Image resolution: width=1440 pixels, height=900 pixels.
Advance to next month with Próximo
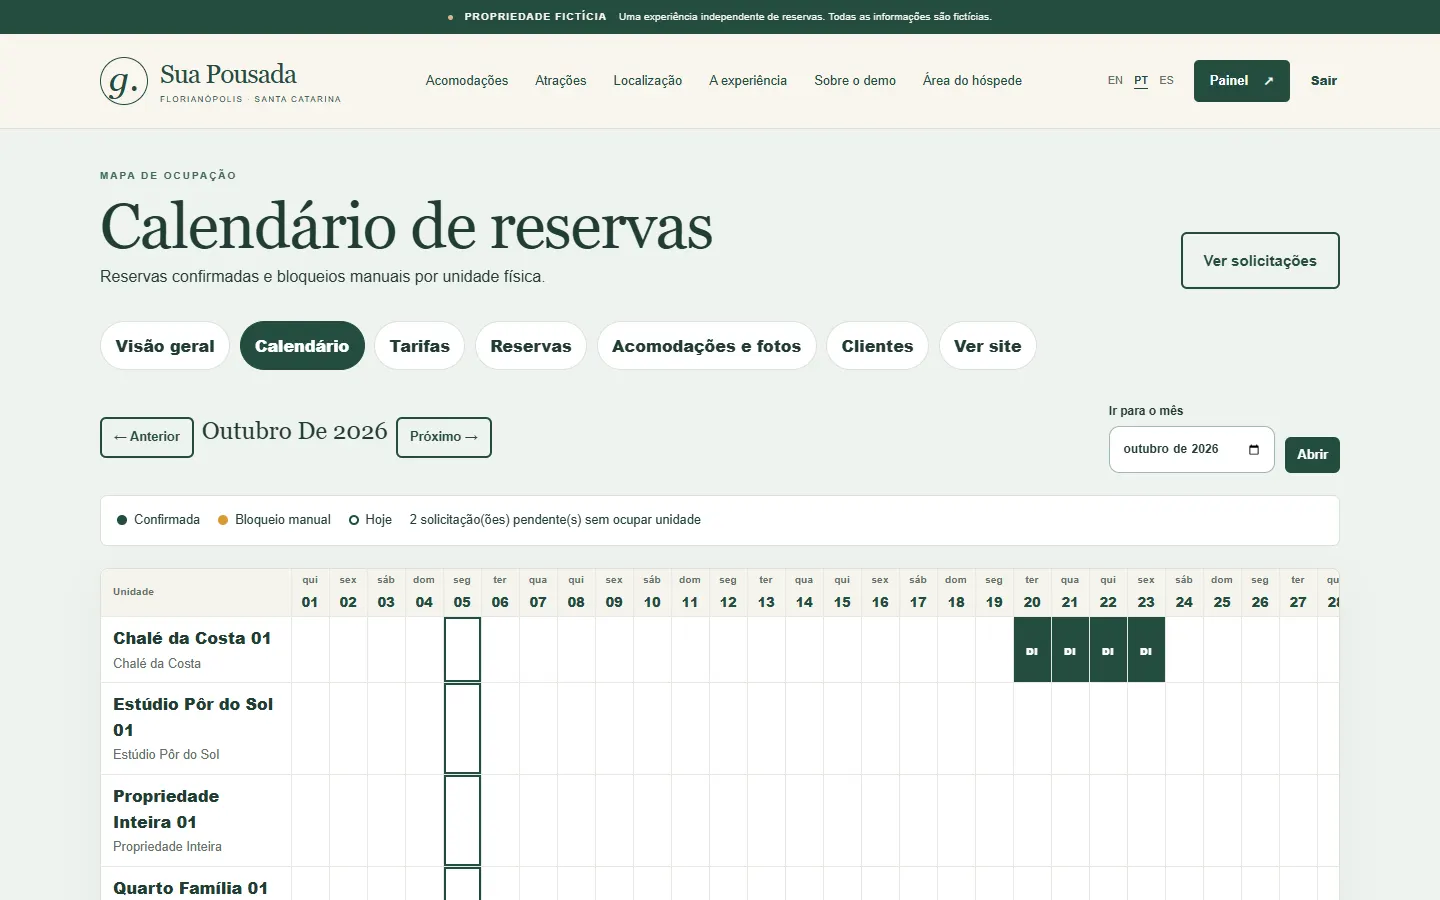point(444,437)
